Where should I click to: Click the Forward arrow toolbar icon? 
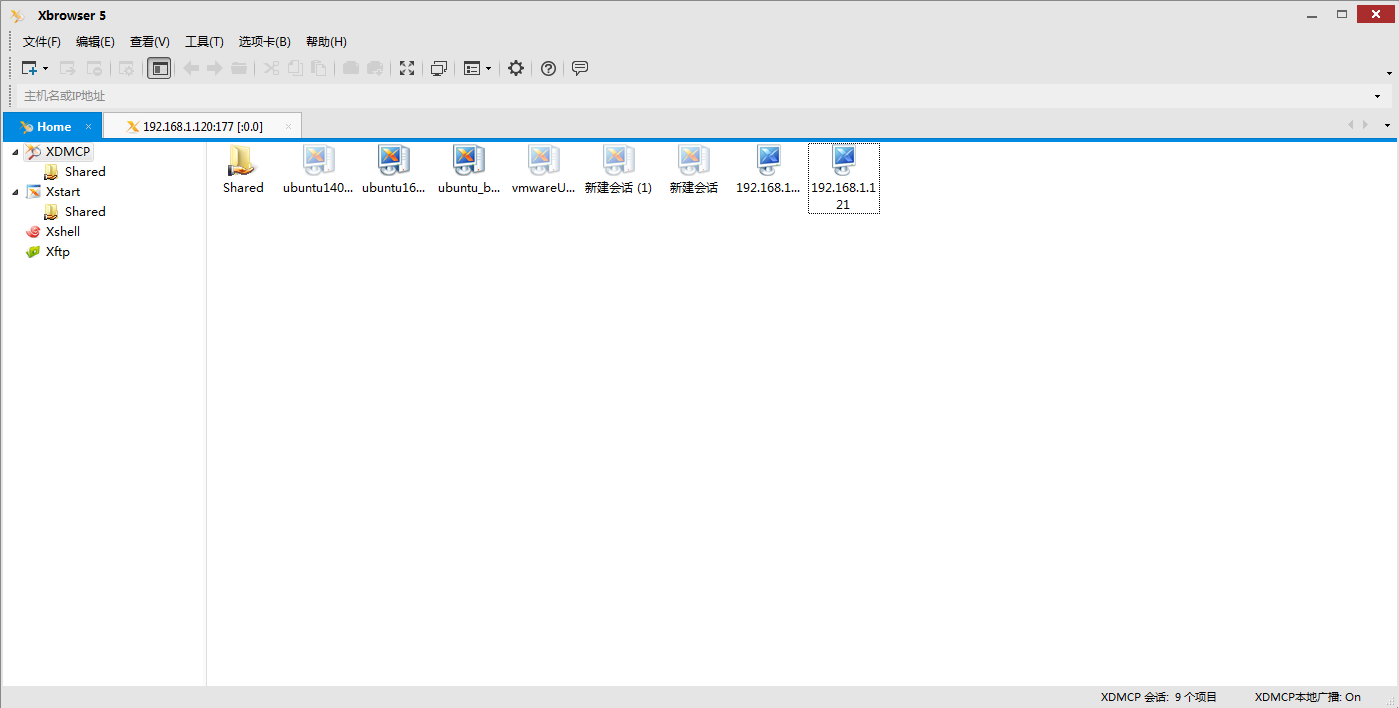tap(214, 68)
